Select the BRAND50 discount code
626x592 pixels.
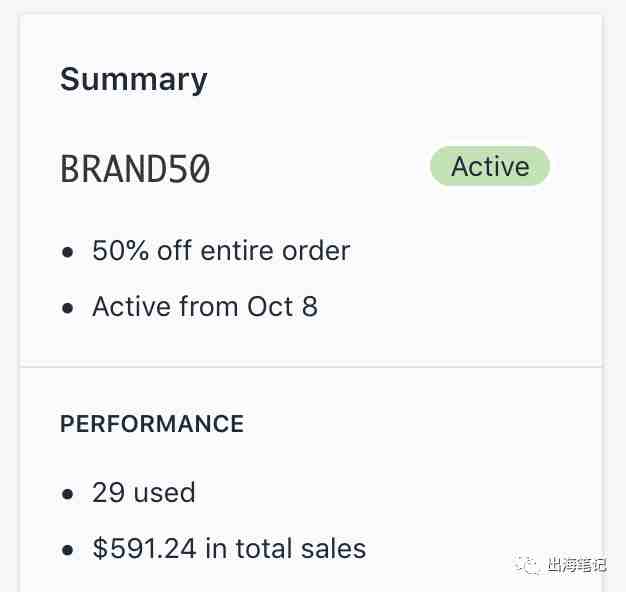pos(135,168)
